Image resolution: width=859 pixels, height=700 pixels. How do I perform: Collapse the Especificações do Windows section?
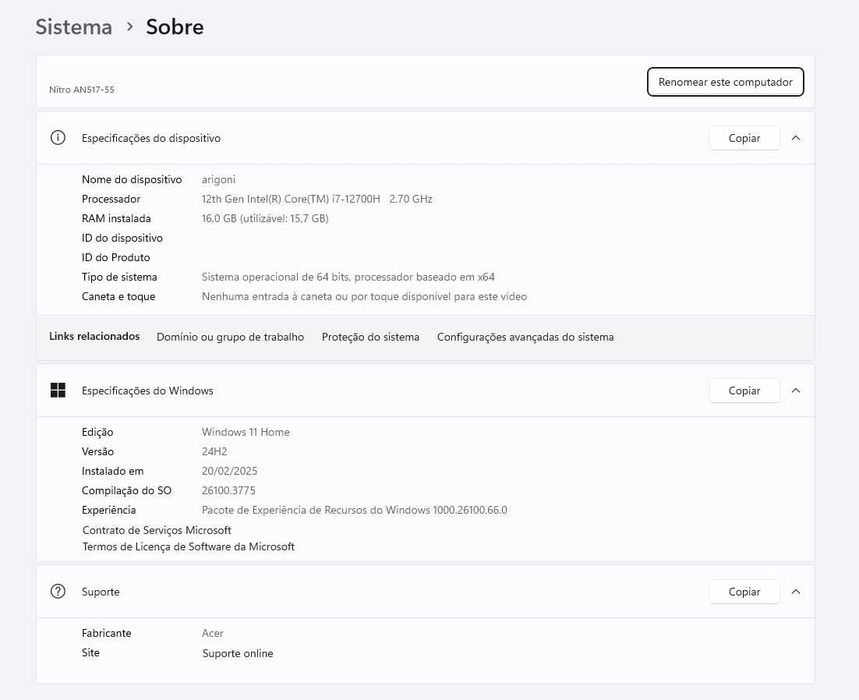click(x=796, y=391)
